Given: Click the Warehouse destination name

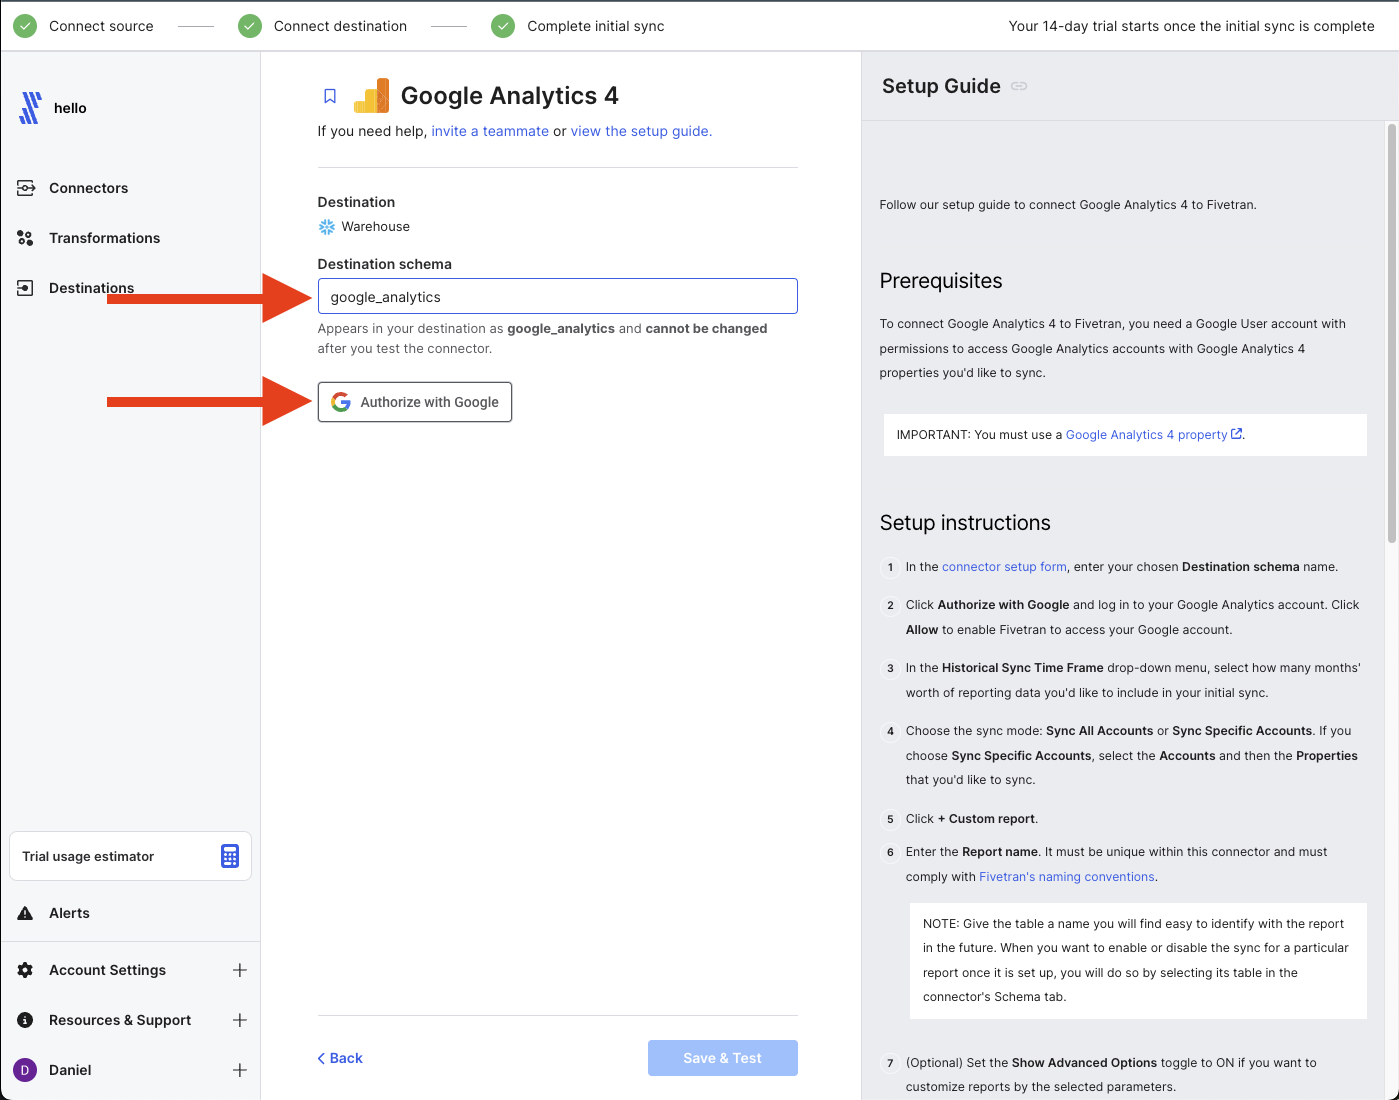Looking at the screenshot, I should [x=376, y=227].
